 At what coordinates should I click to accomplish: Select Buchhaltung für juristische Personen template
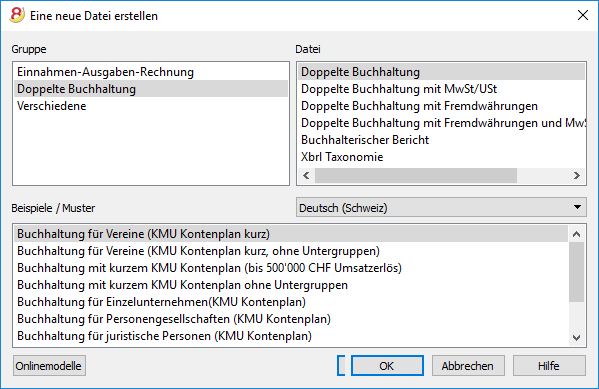coord(291,336)
